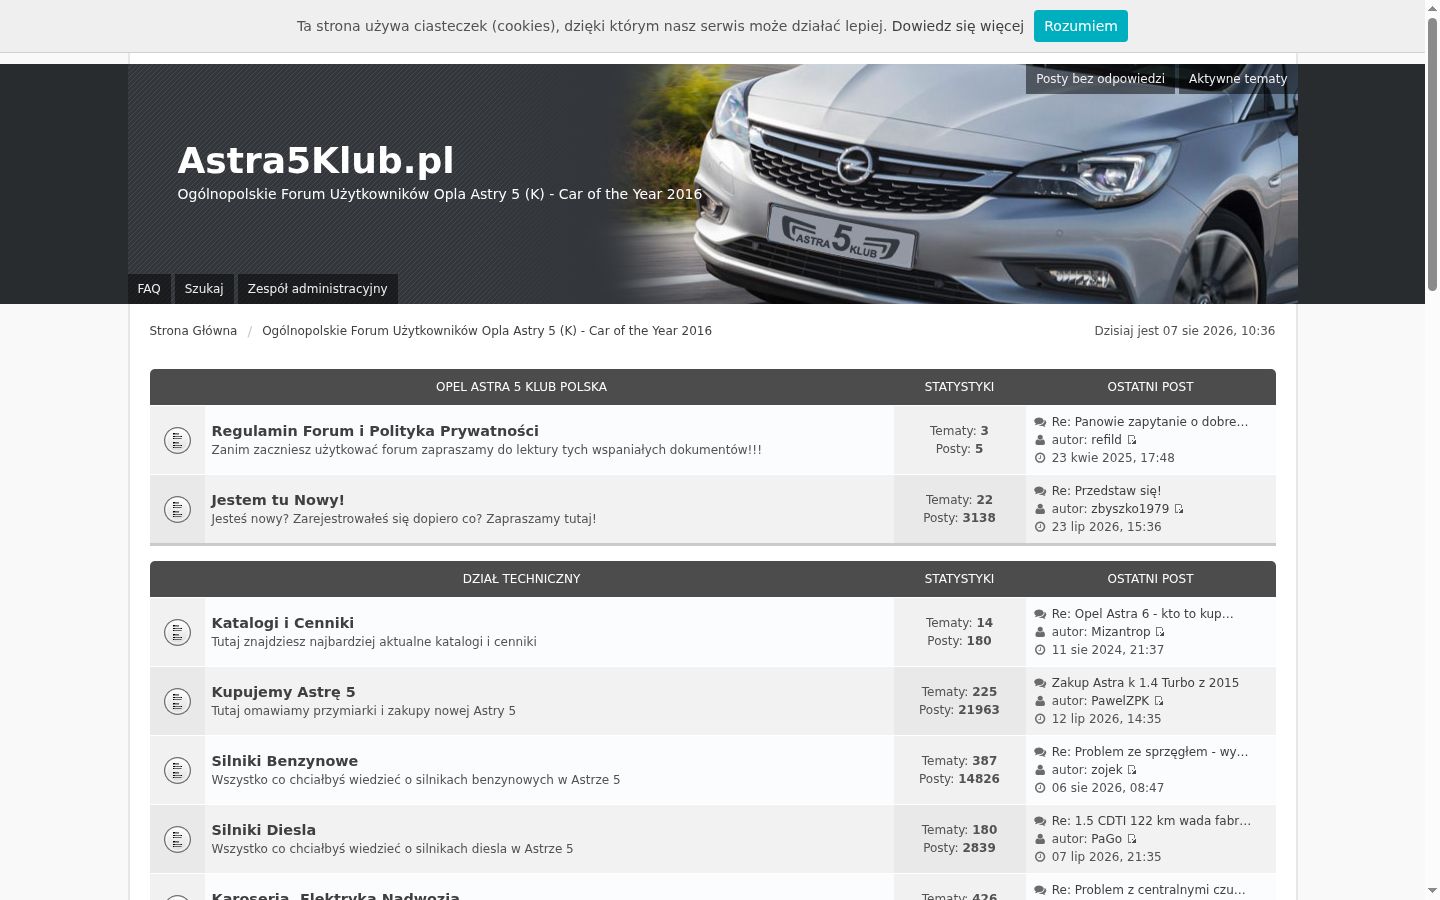Click the Astra5Klub.pl site title

click(x=315, y=161)
